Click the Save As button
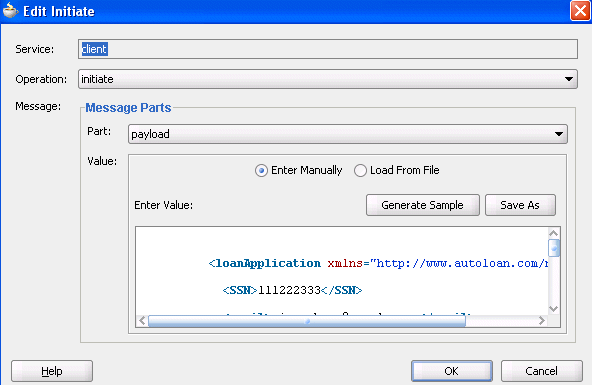The height and width of the screenshot is (385, 592). pos(520,205)
